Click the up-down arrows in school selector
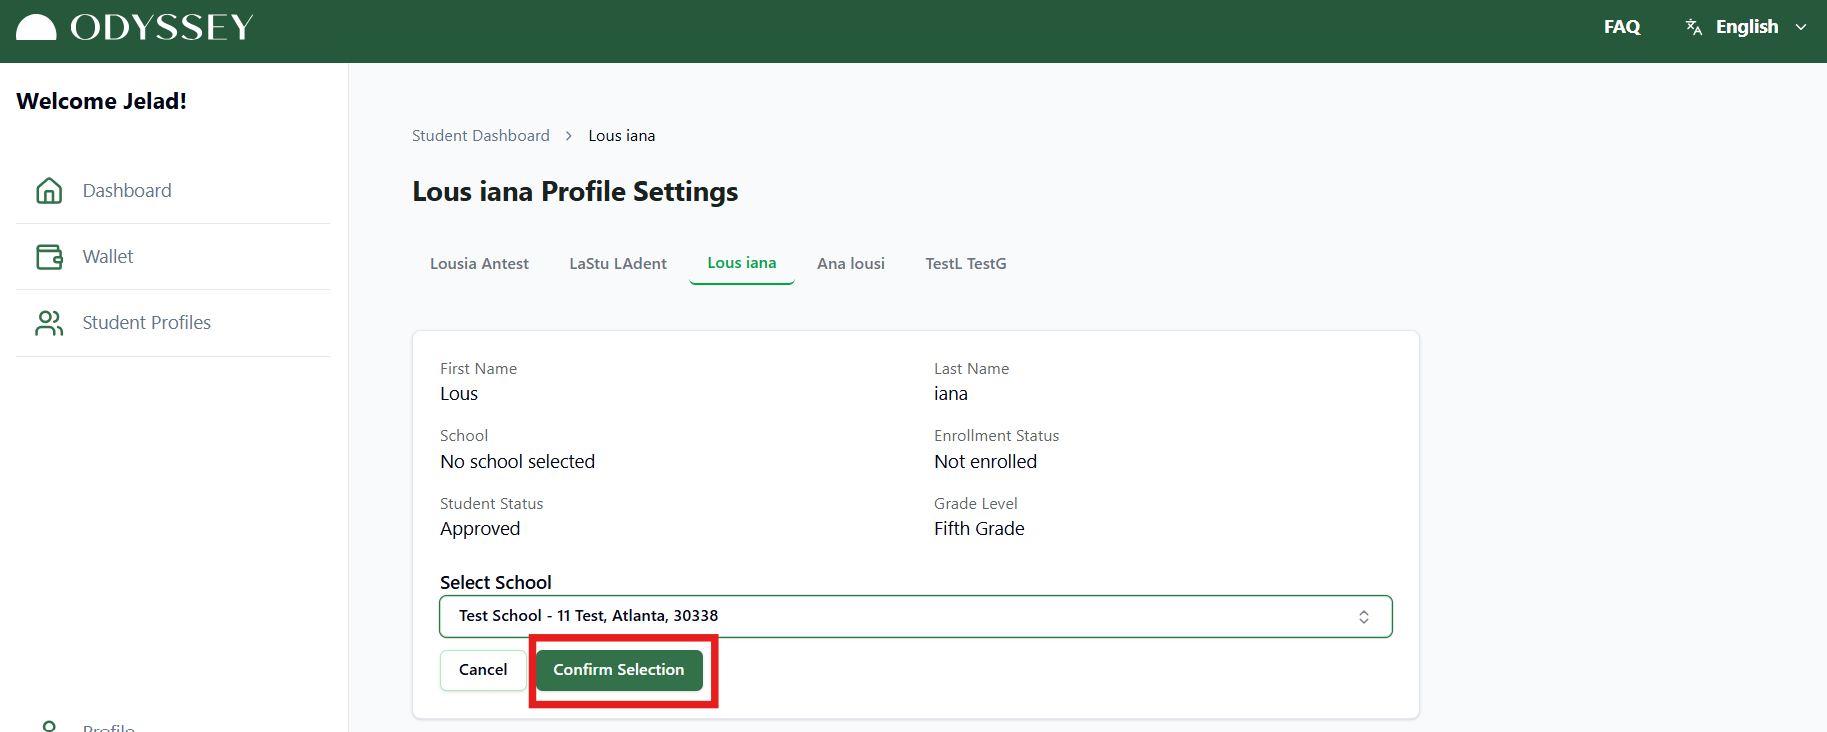 (x=1363, y=617)
